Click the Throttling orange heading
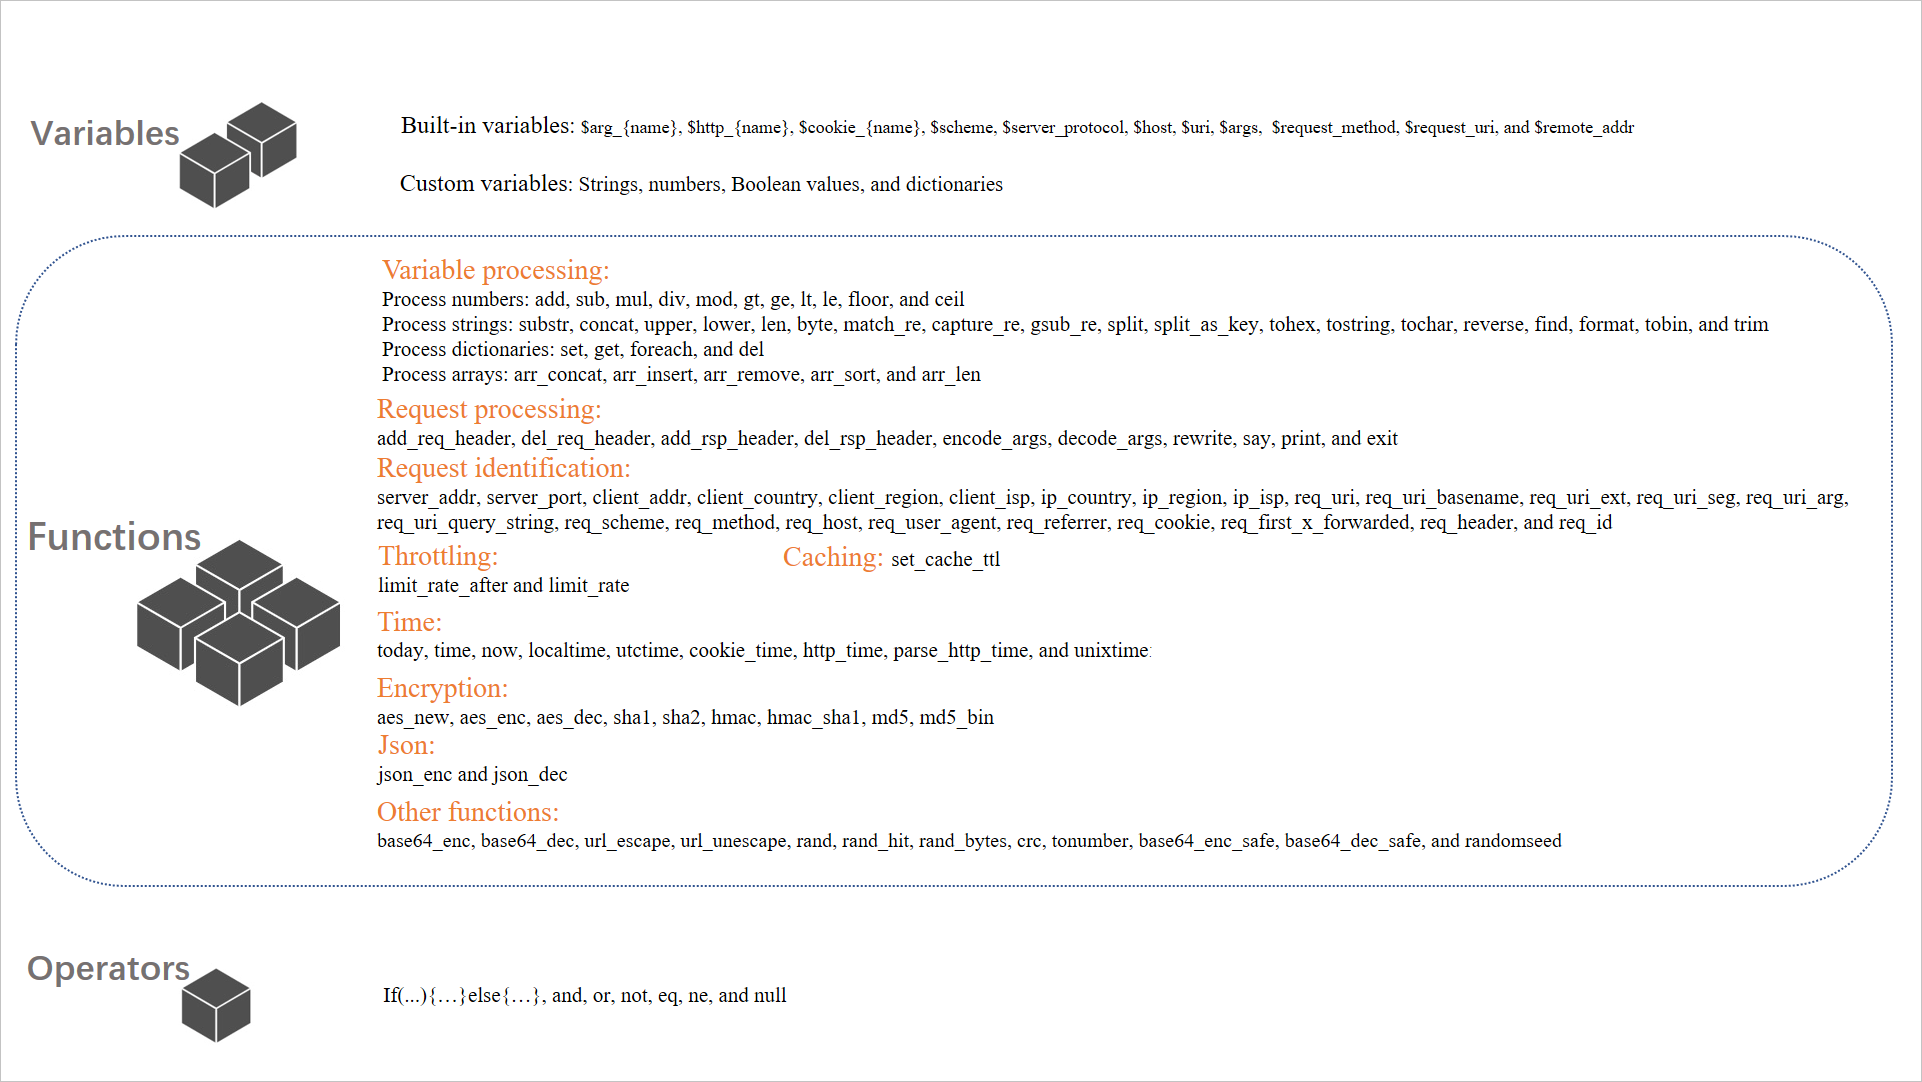 tap(438, 556)
